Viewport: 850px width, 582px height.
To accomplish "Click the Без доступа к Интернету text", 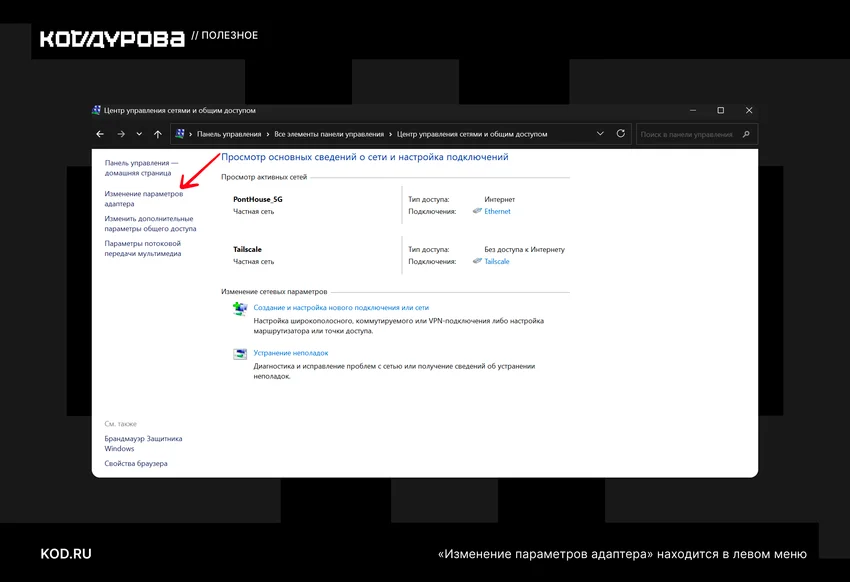I will coord(524,249).
